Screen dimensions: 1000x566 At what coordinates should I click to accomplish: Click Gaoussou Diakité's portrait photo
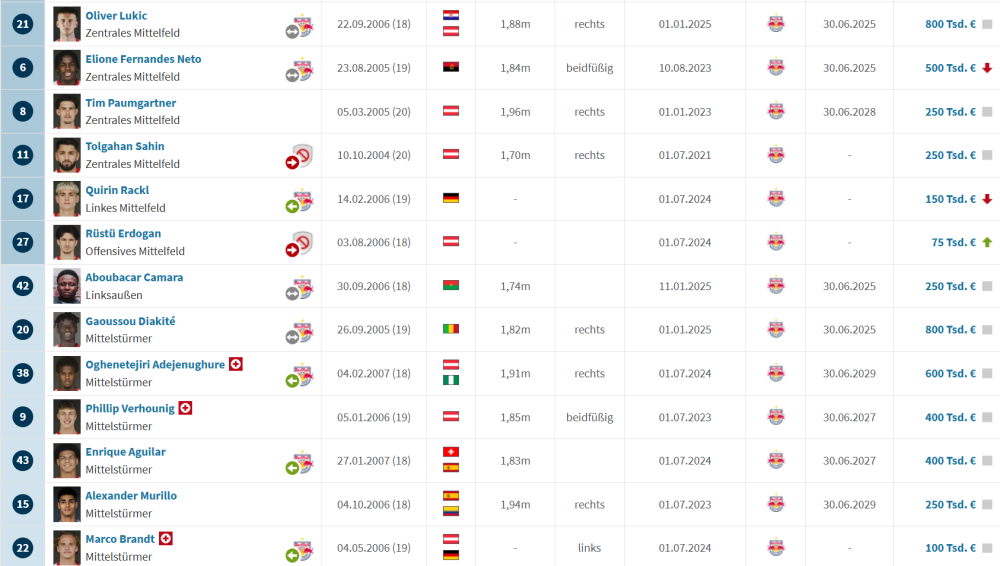click(67, 329)
